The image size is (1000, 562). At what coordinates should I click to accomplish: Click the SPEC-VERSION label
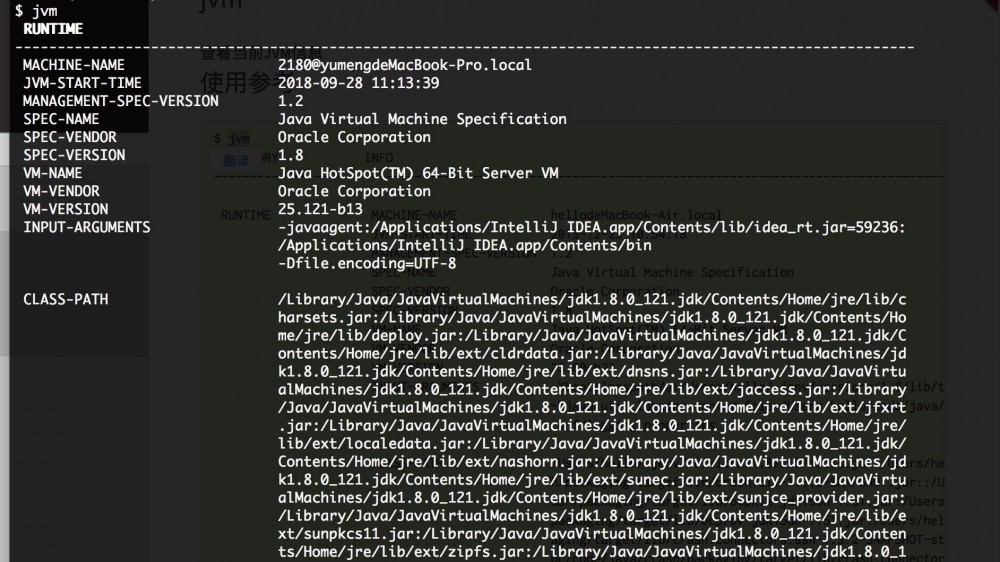74,155
